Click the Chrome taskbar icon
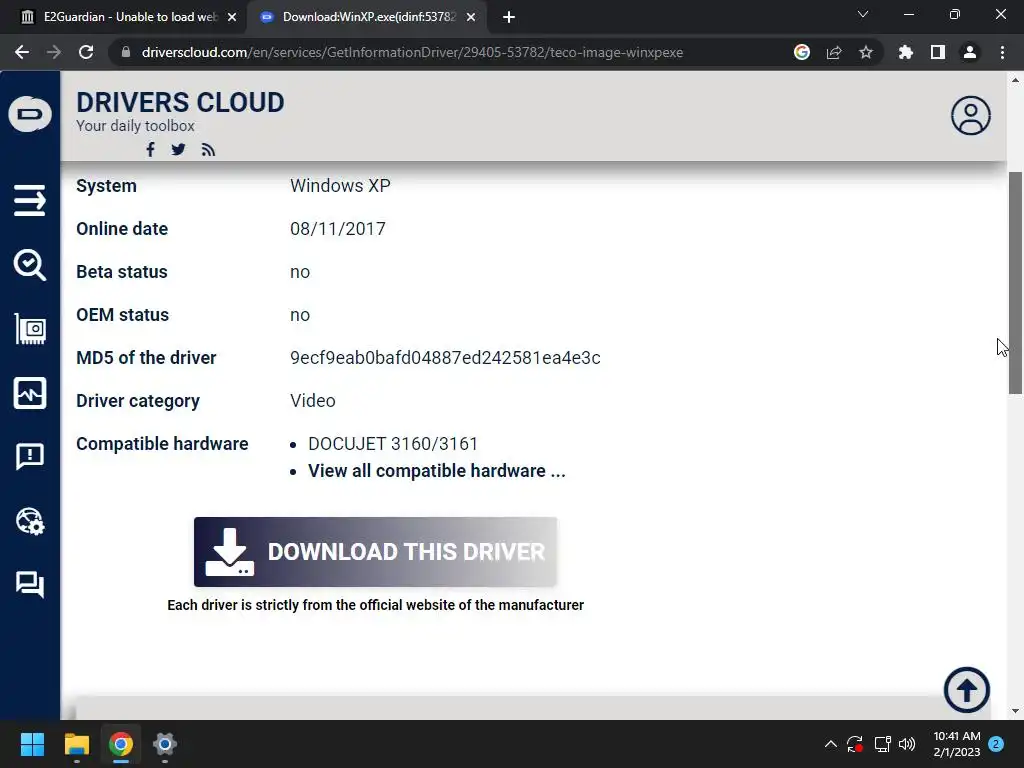The width and height of the screenshot is (1024, 768). [121, 744]
